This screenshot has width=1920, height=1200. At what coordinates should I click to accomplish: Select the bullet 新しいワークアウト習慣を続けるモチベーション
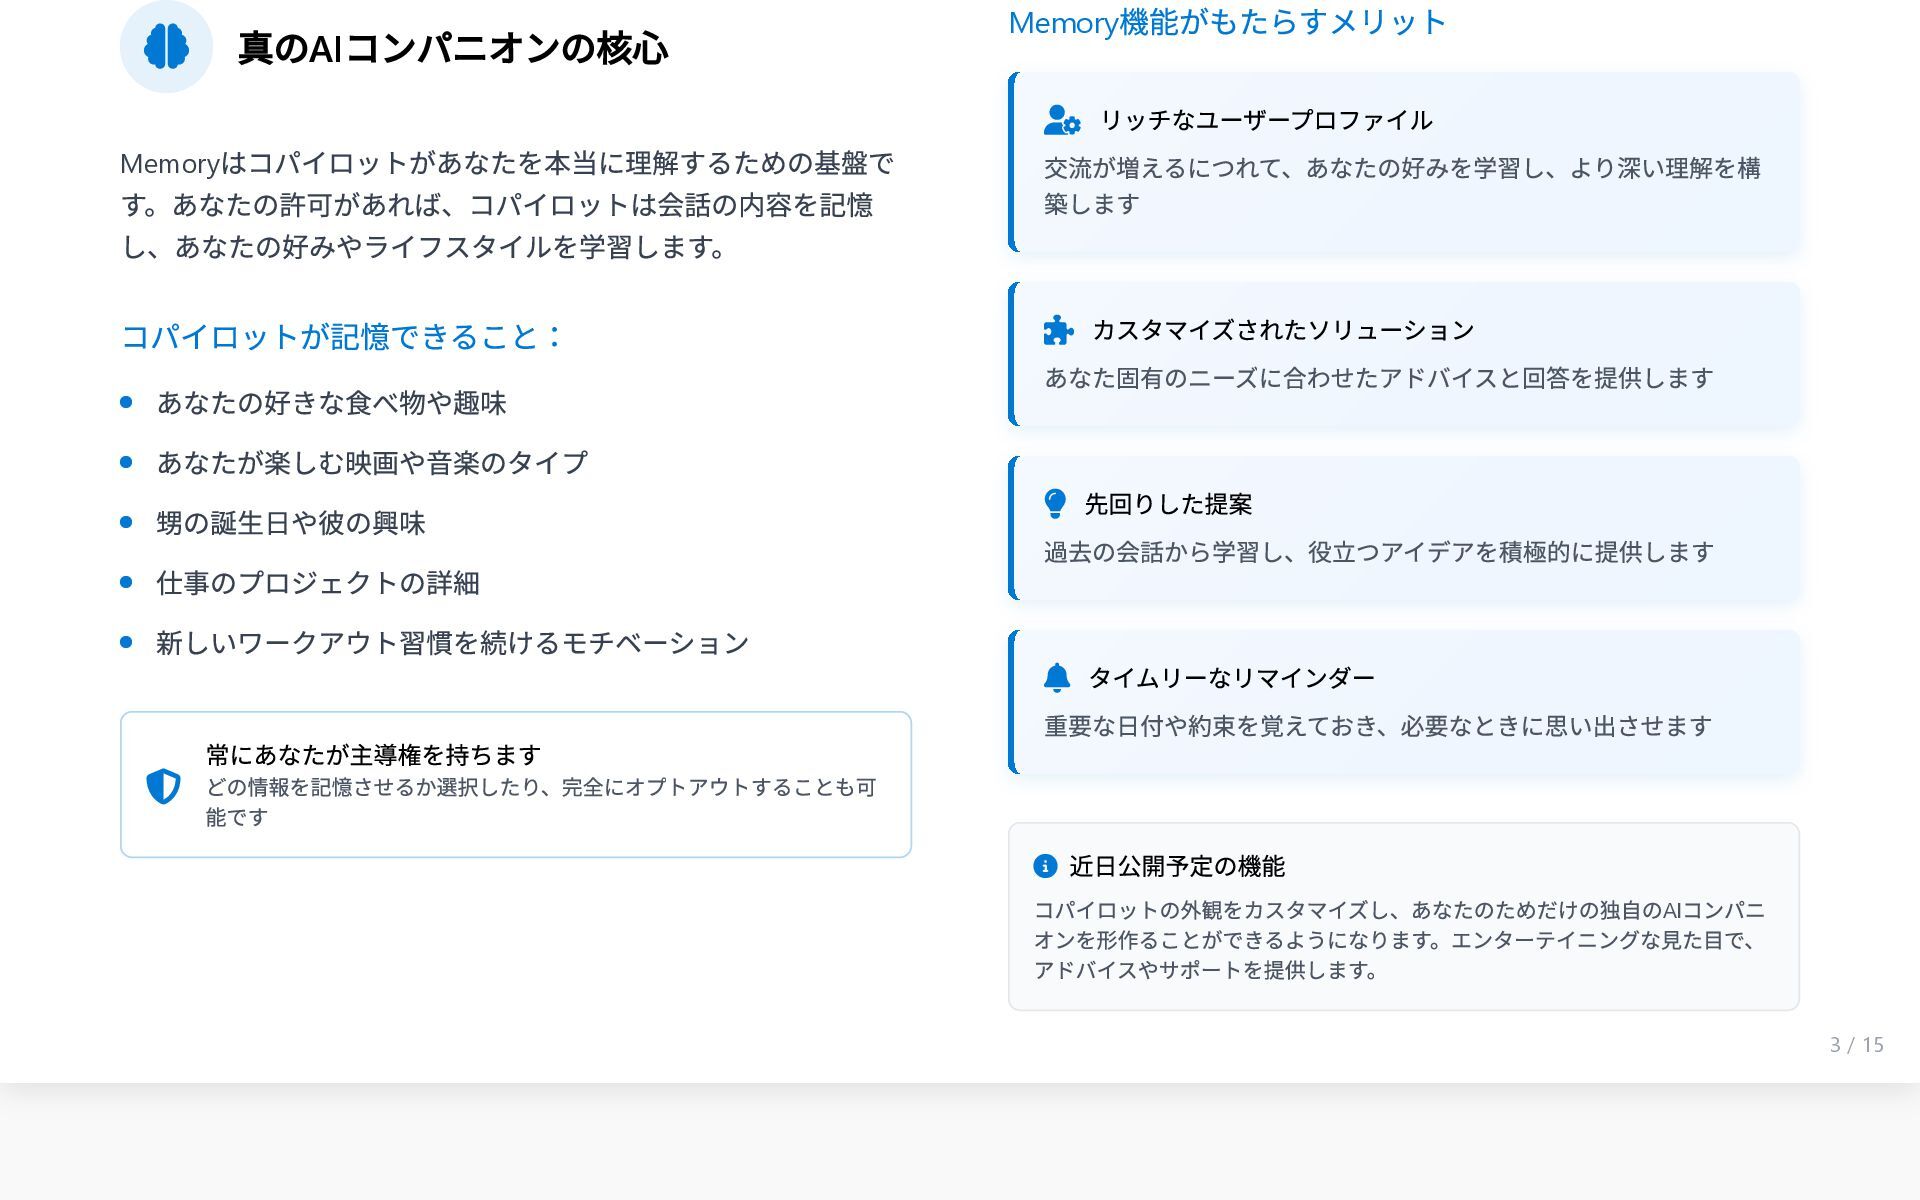click(x=452, y=643)
